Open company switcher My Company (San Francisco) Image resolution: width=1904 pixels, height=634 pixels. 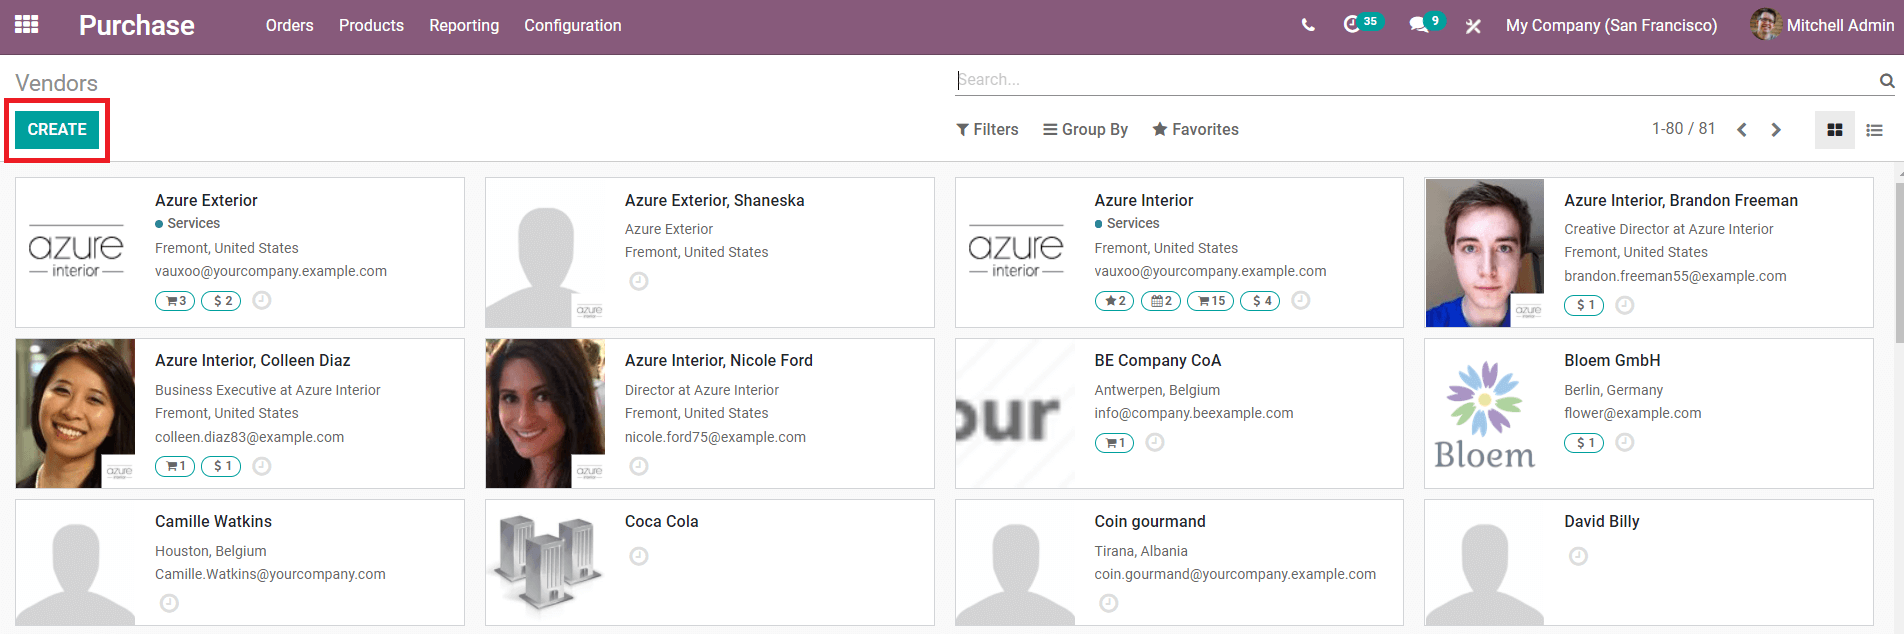pyautogui.click(x=1611, y=26)
